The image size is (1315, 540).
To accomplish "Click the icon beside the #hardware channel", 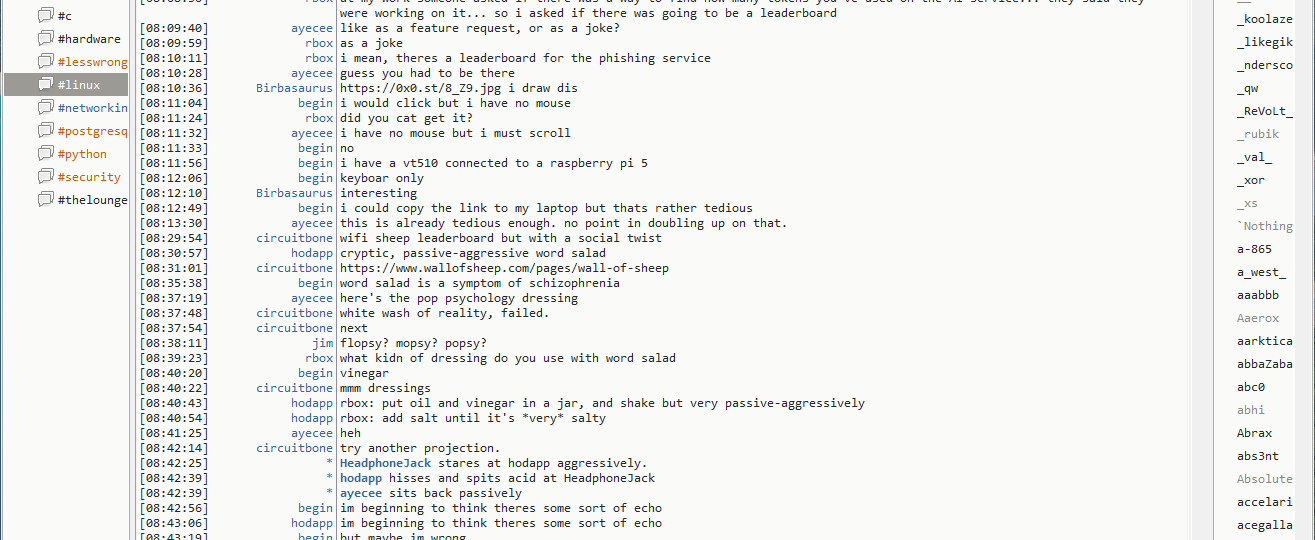I will pos(45,38).
